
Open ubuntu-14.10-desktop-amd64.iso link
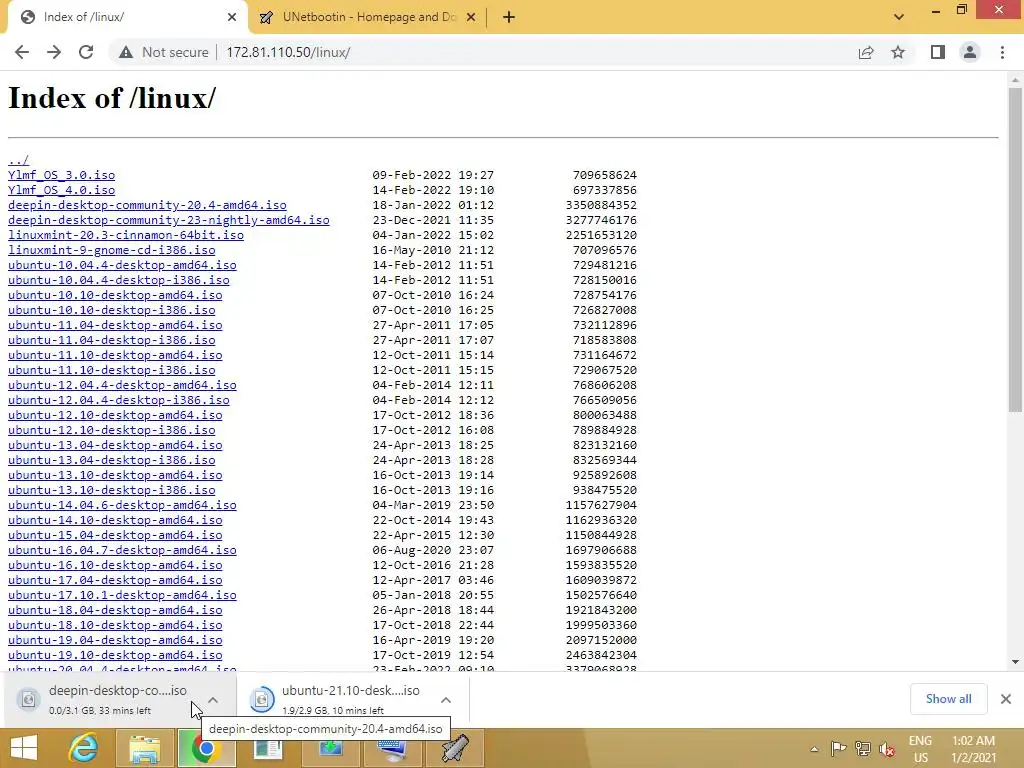115,520
